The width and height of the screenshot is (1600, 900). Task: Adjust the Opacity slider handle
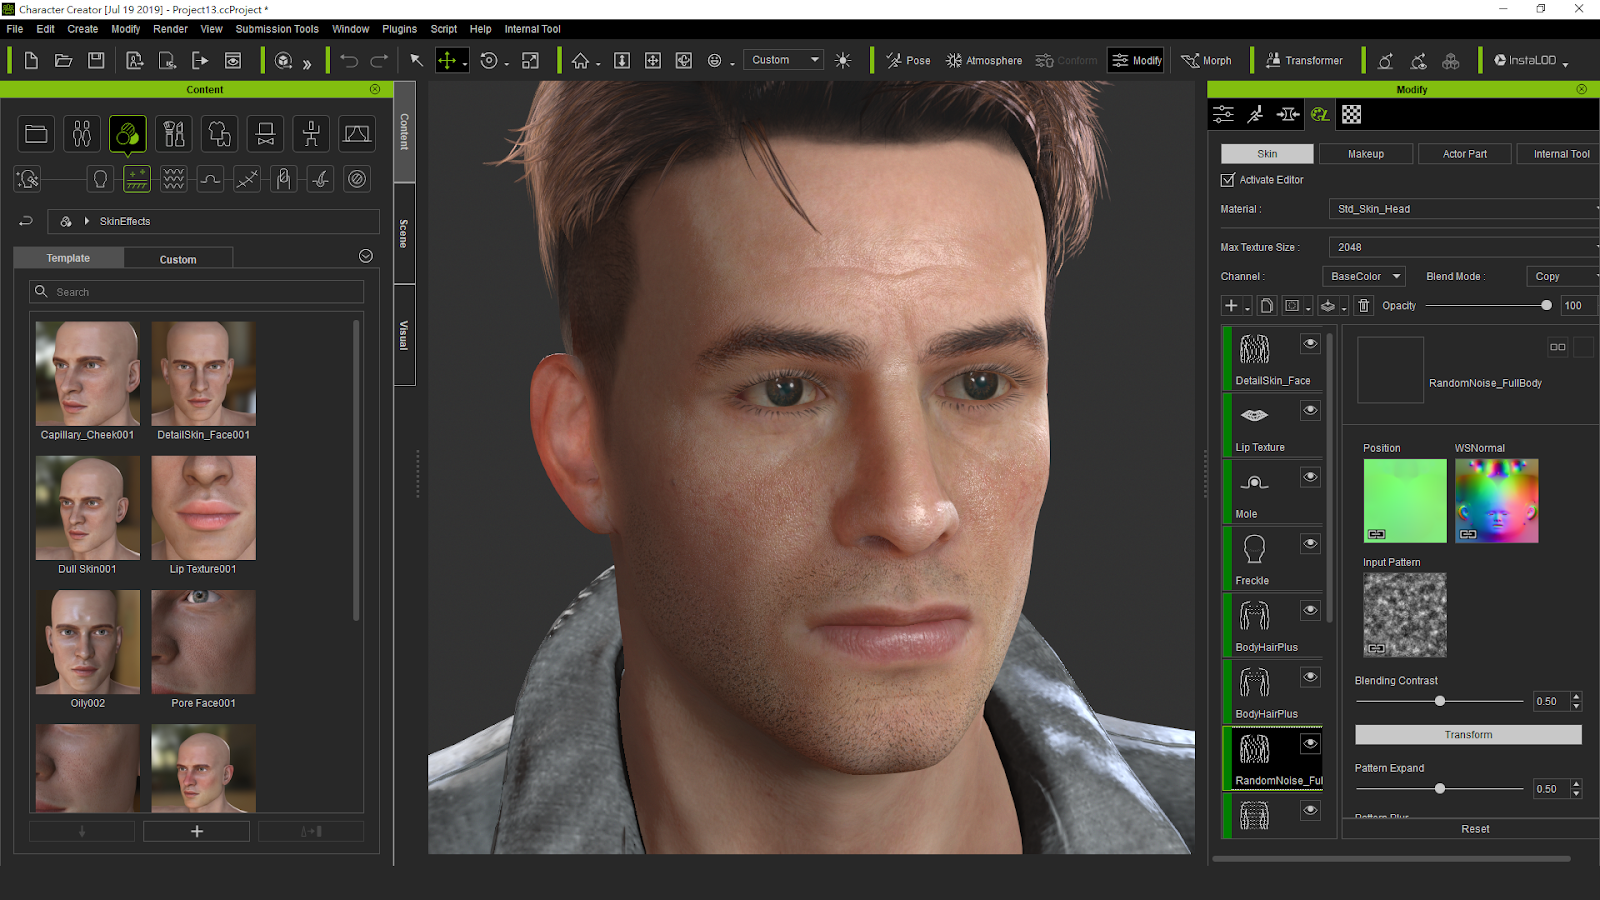pyautogui.click(x=1546, y=306)
